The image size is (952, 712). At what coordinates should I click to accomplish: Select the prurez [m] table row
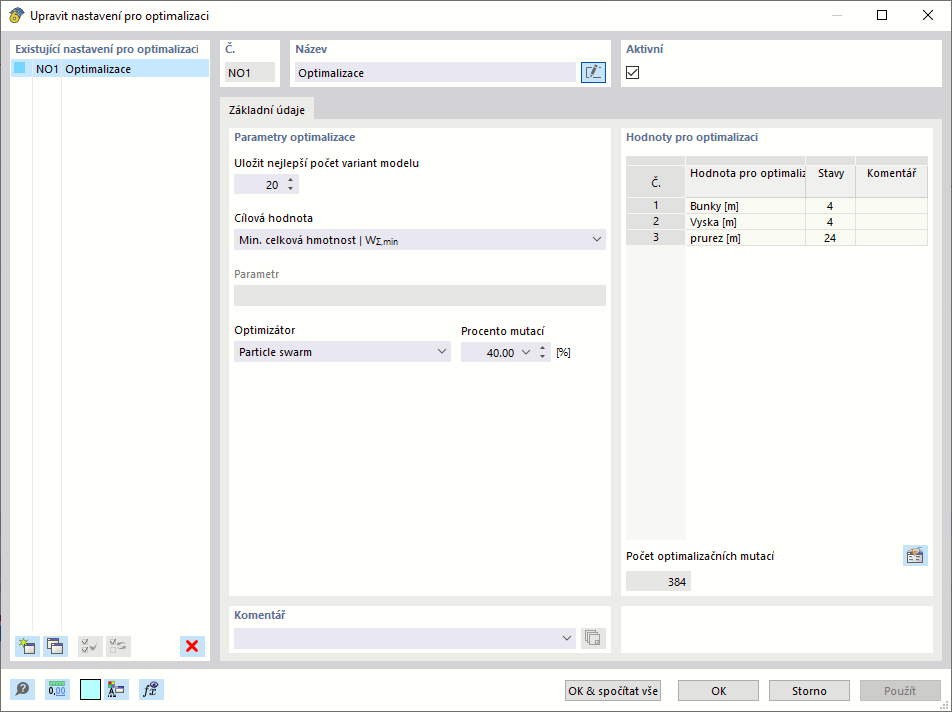tap(777, 237)
